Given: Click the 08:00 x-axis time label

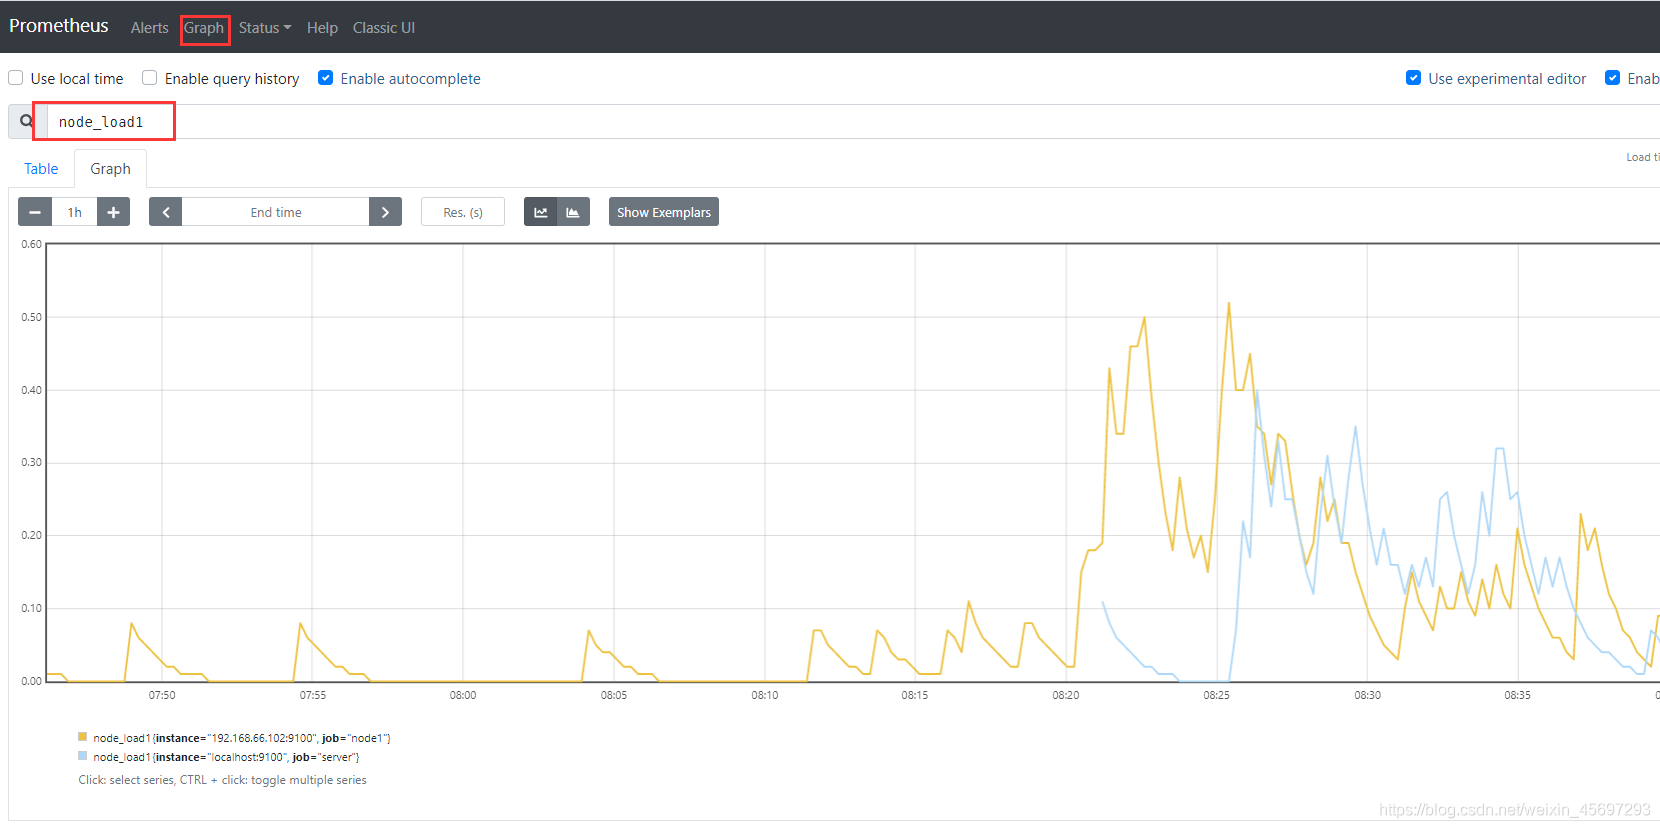Looking at the screenshot, I should pos(463,695).
